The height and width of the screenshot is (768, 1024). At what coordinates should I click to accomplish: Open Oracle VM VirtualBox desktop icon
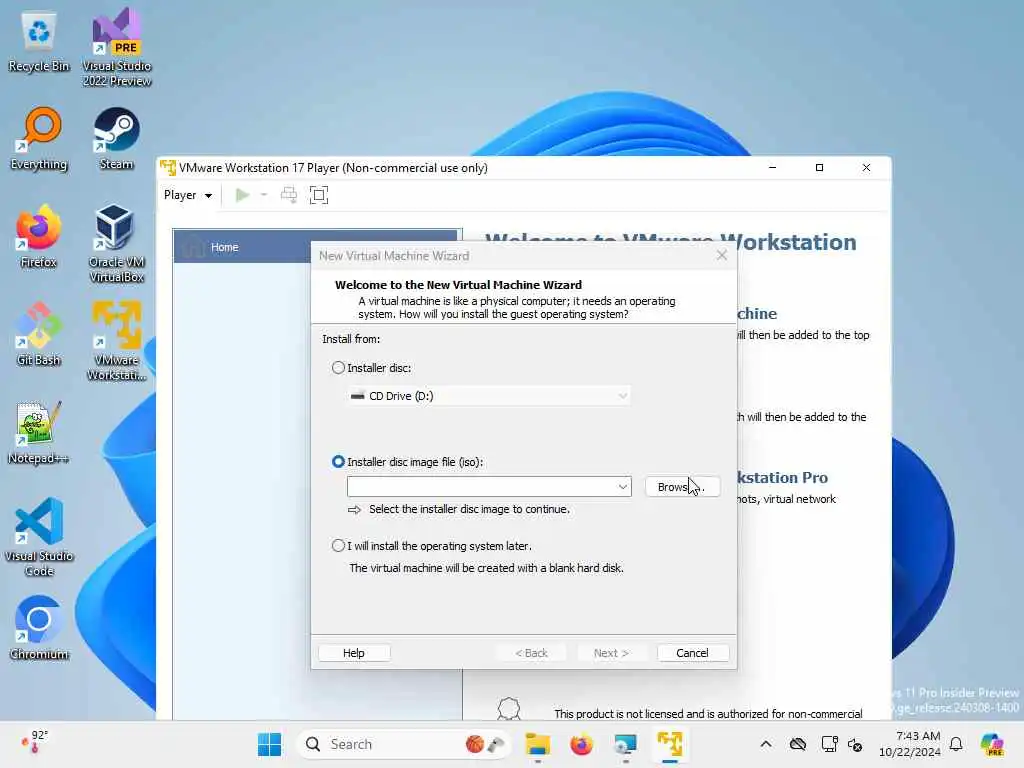[x=116, y=243]
